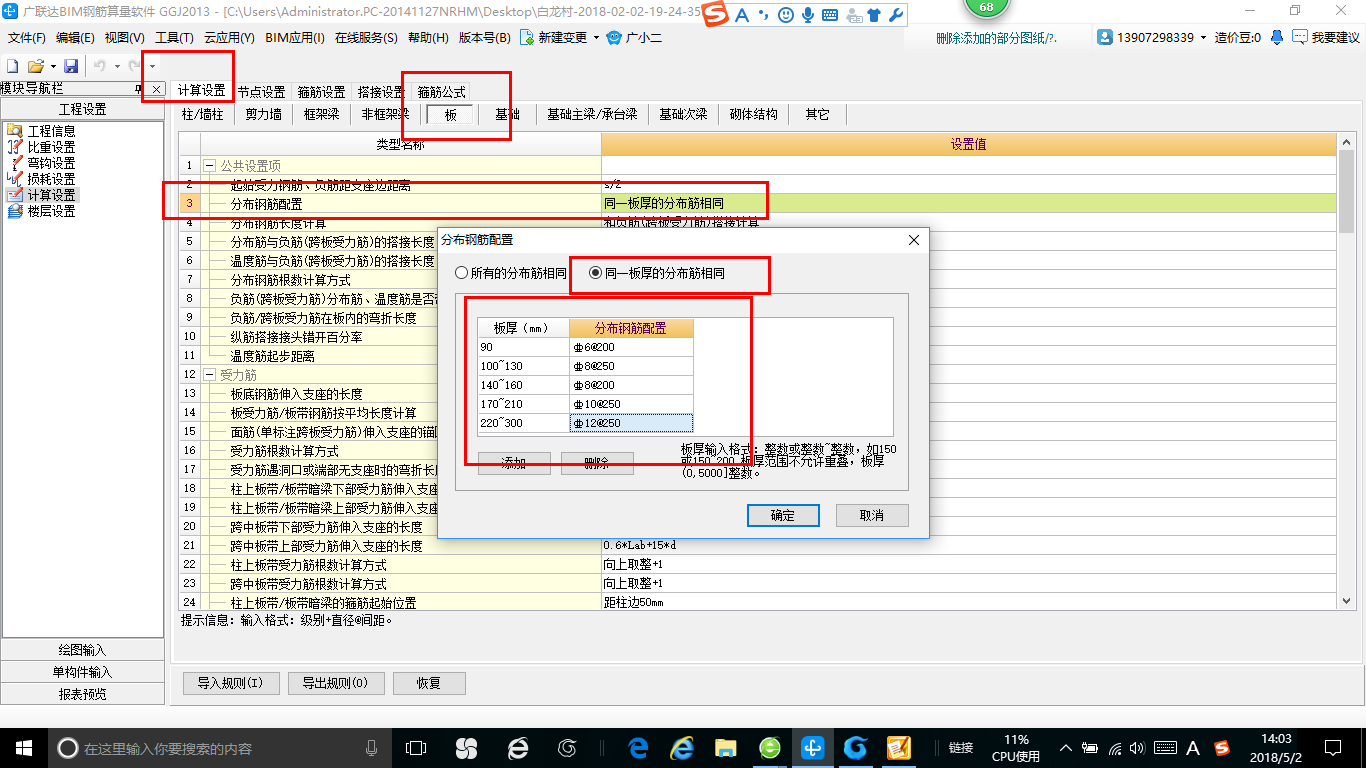Click the Open folder icon in toolbar

tap(35, 66)
